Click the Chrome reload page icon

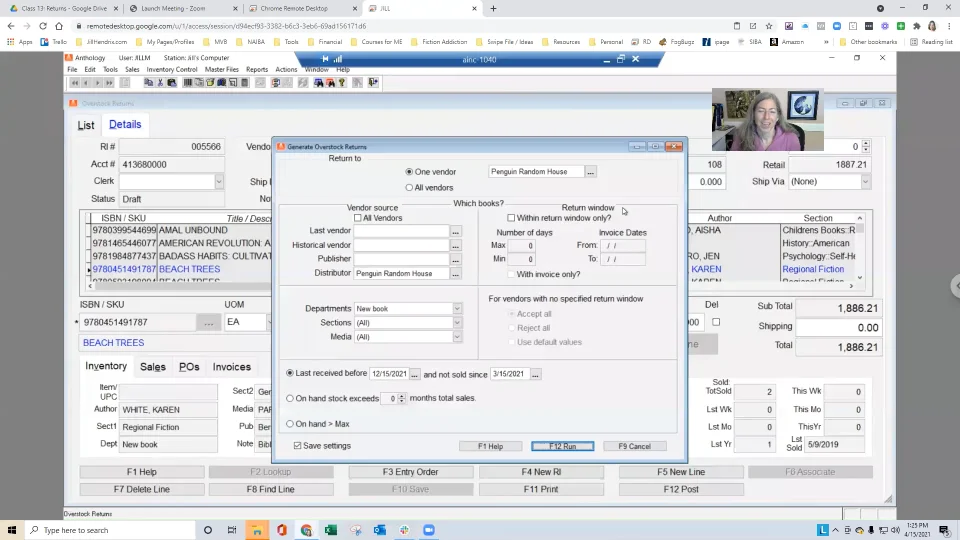43,25
